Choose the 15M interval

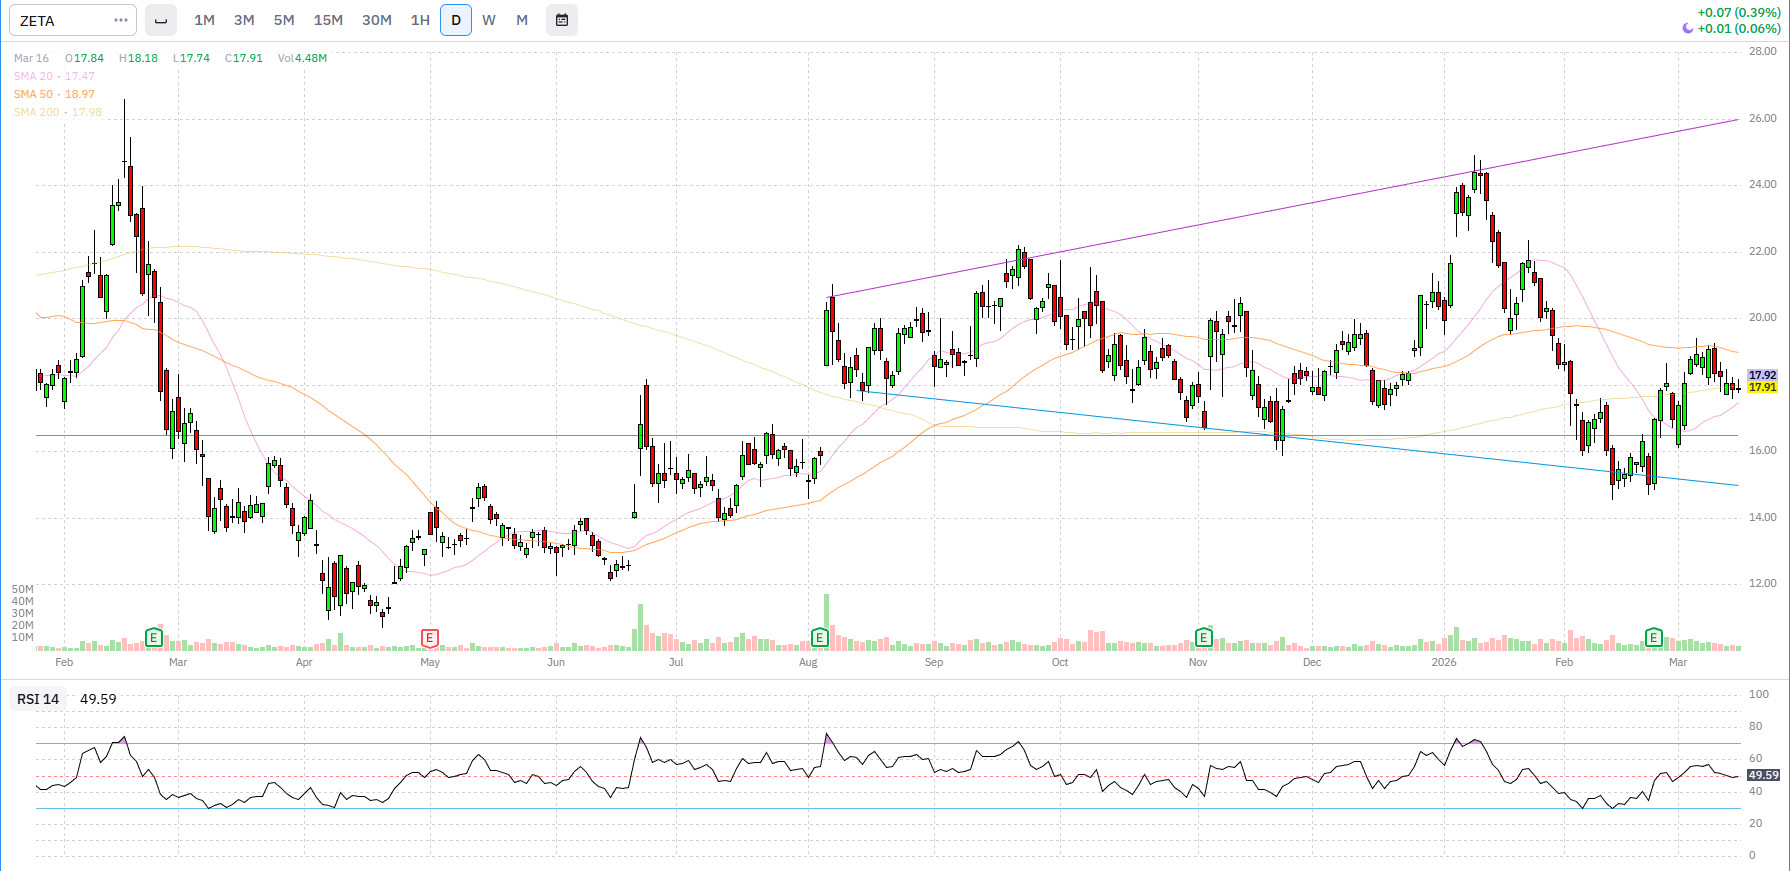pos(328,20)
